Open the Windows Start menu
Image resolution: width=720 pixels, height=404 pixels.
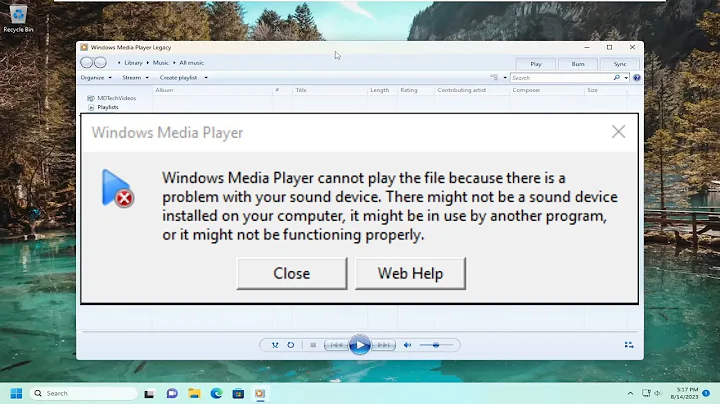coord(16,393)
